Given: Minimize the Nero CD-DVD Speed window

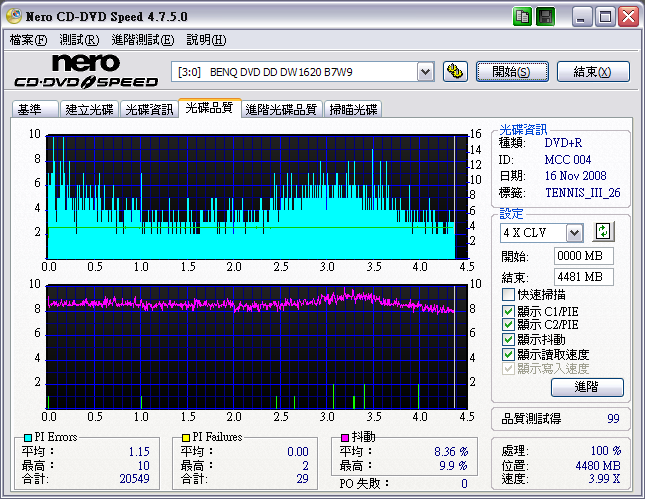Looking at the screenshot, I should pyautogui.click(x=582, y=17).
